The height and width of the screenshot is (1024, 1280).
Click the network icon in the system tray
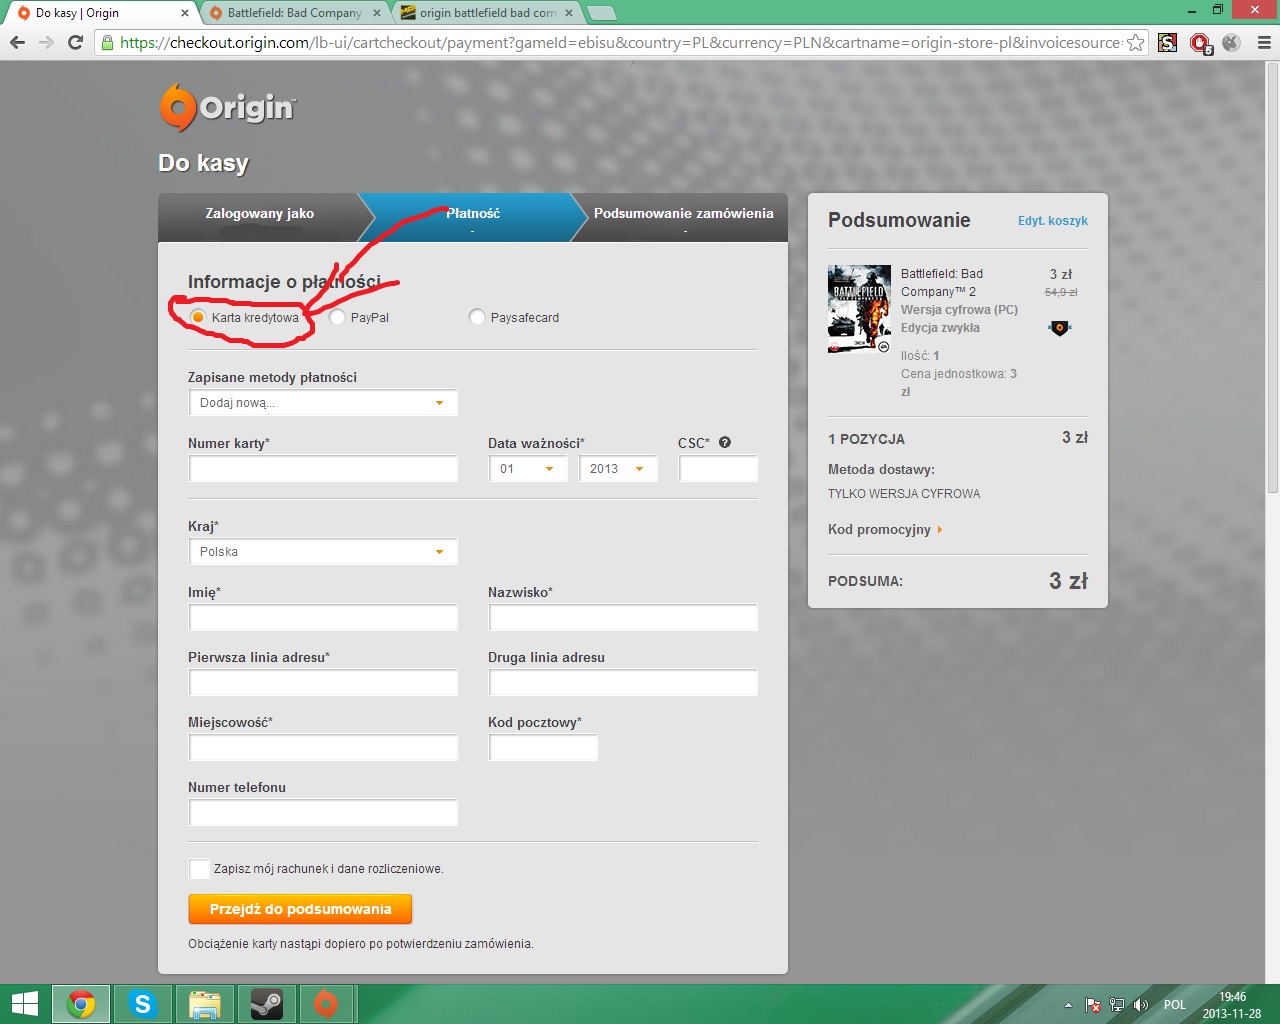pyautogui.click(x=1117, y=1005)
